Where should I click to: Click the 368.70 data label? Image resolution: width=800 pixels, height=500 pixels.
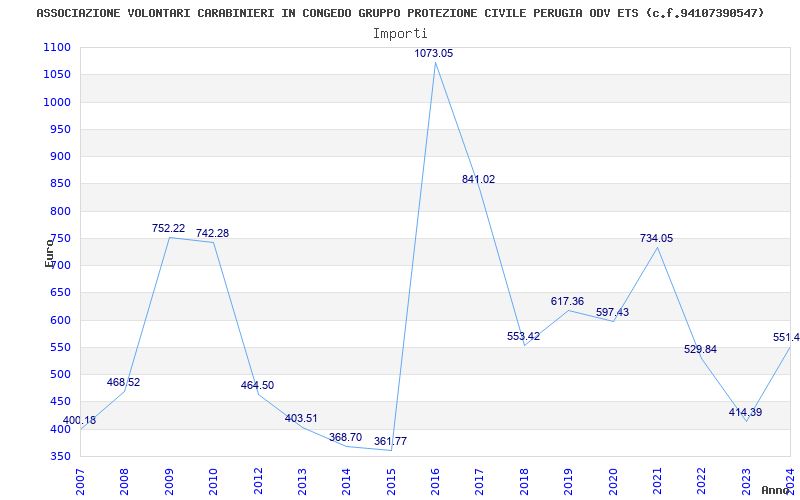tap(345, 437)
